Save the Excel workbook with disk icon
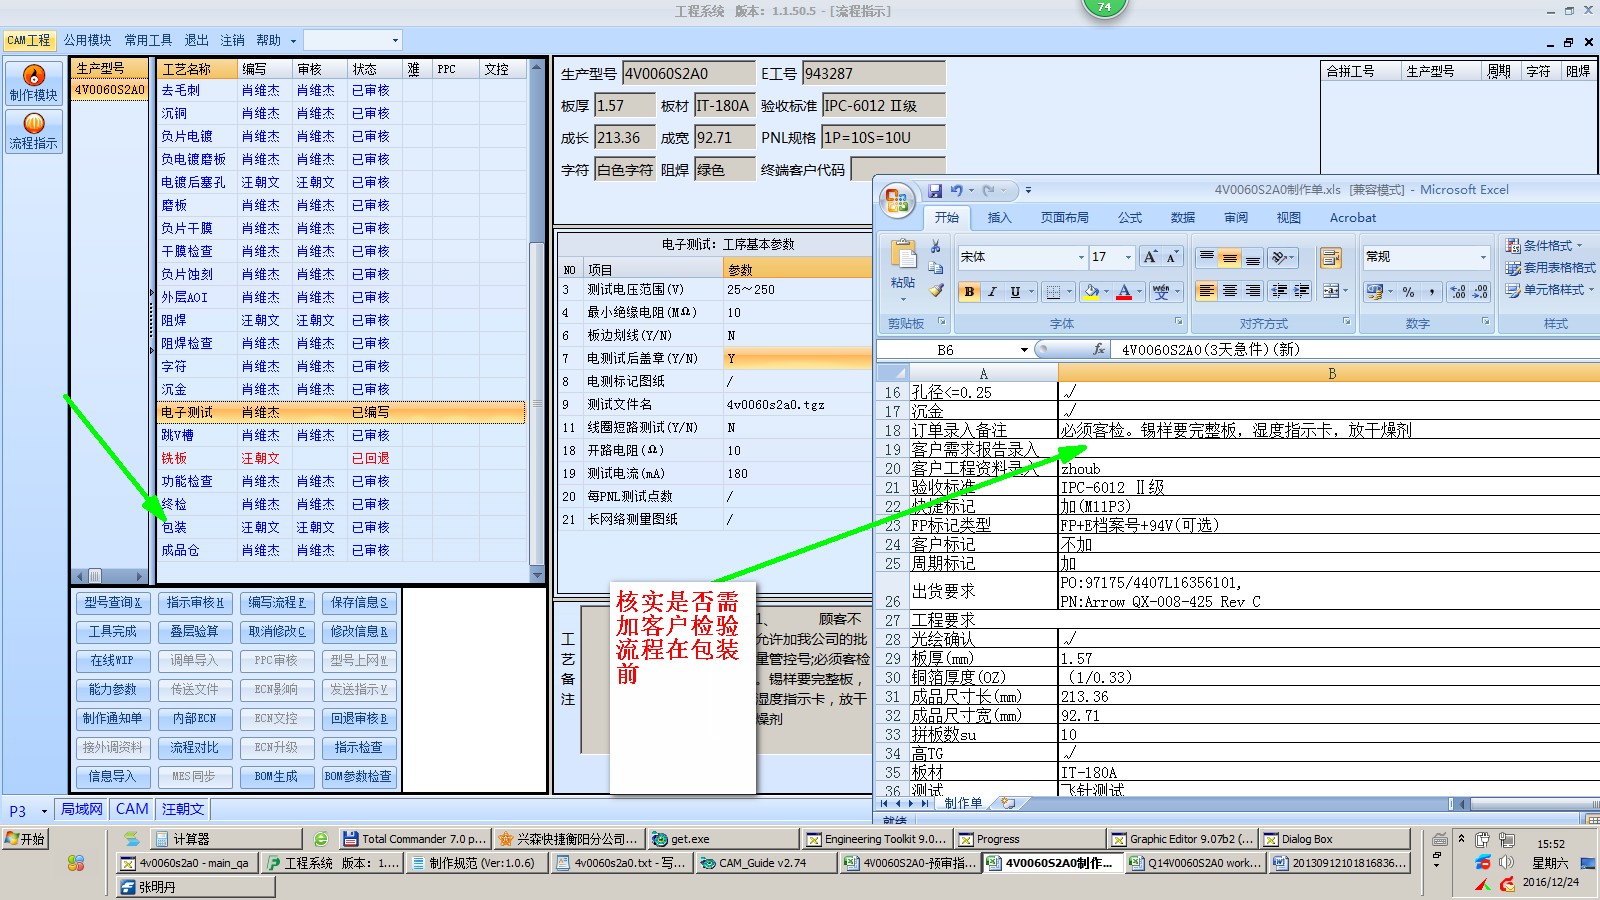 click(x=935, y=190)
